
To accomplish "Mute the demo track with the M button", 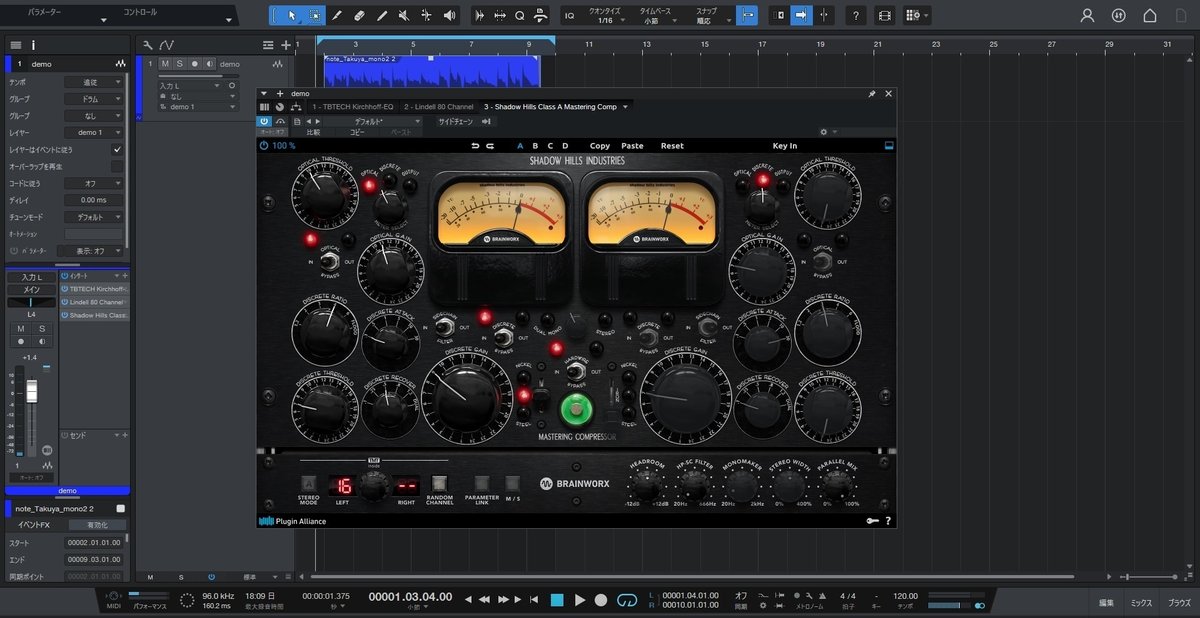I will pos(165,64).
